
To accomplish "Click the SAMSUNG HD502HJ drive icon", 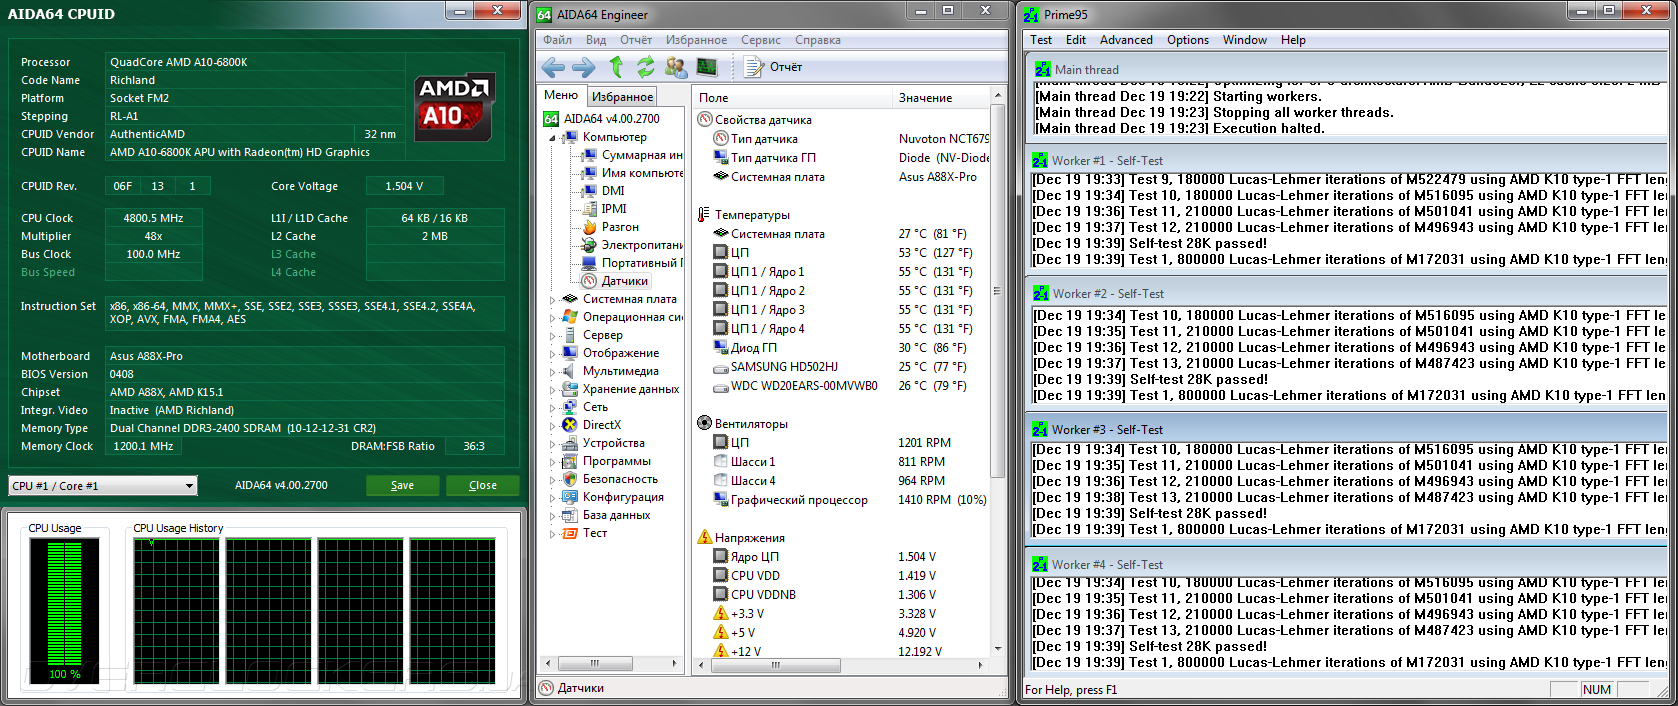I will (x=720, y=367).
